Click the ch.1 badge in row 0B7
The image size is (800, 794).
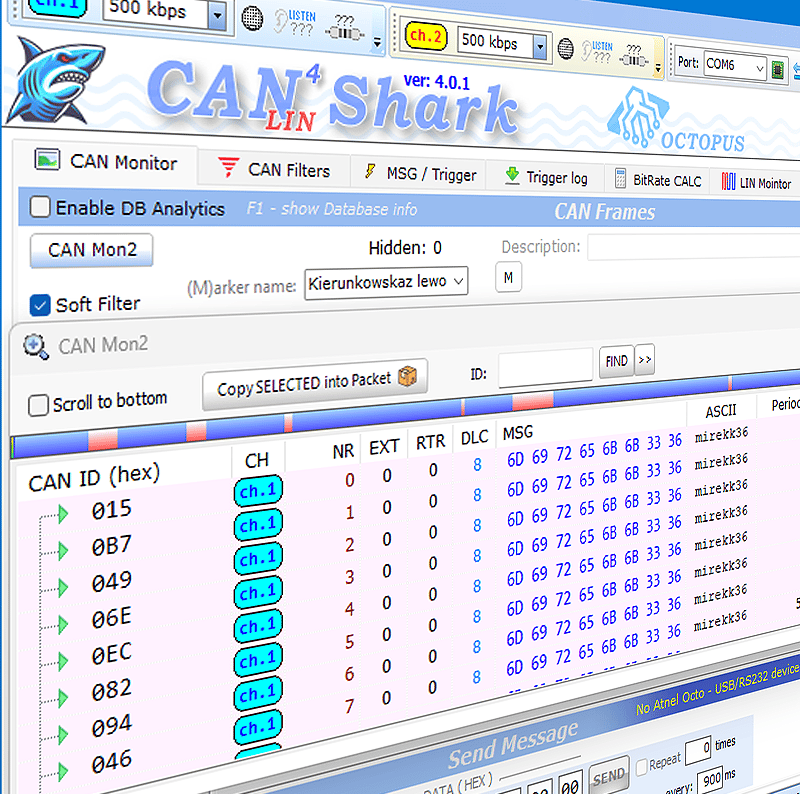point(258,524)
